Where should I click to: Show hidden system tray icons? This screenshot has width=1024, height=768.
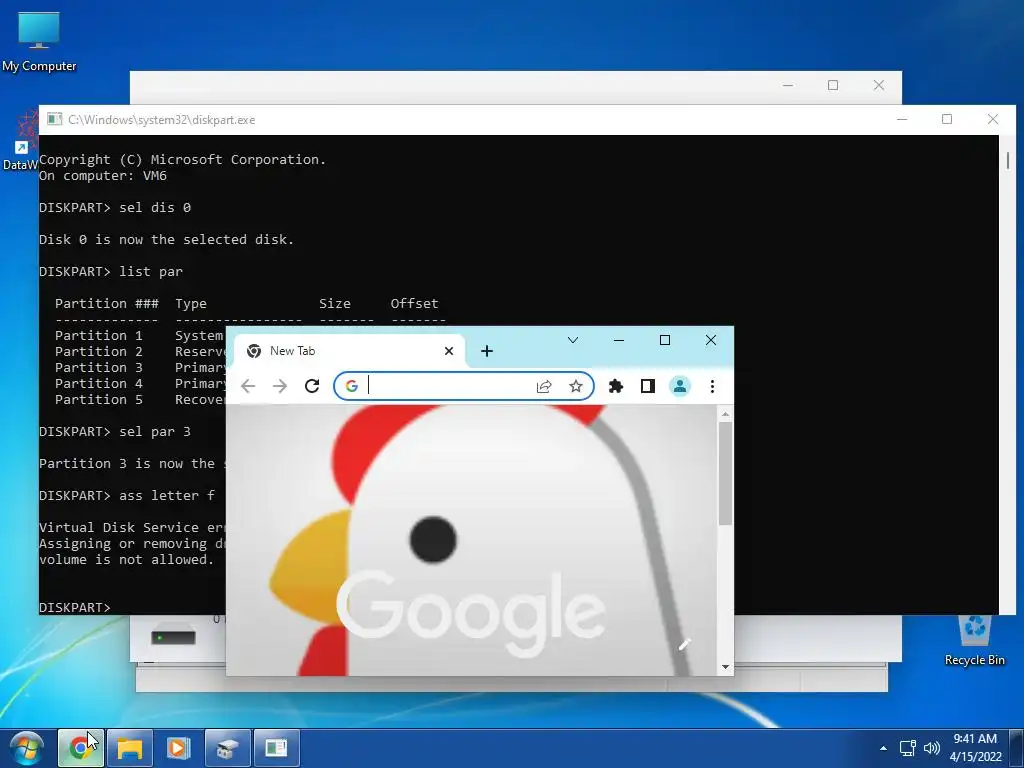click(884, 748)
